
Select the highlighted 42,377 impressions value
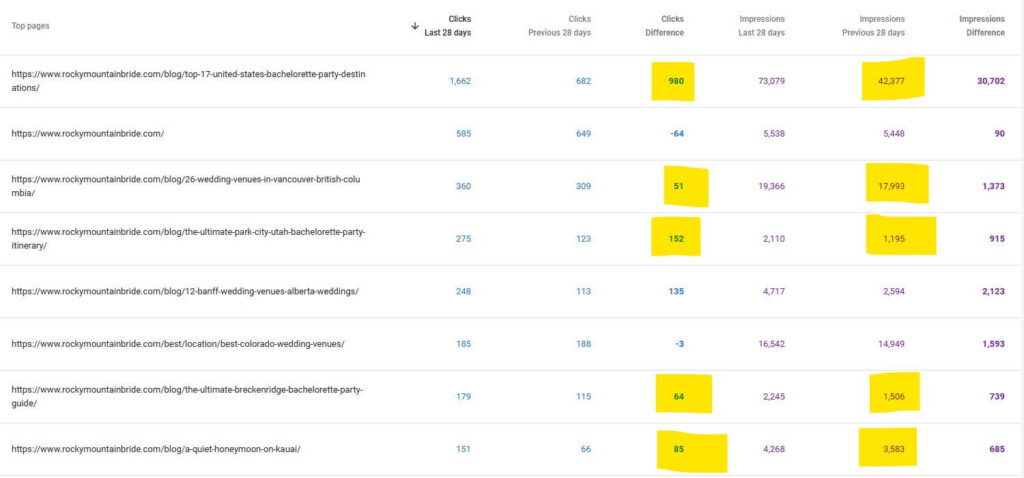[891, 82]
